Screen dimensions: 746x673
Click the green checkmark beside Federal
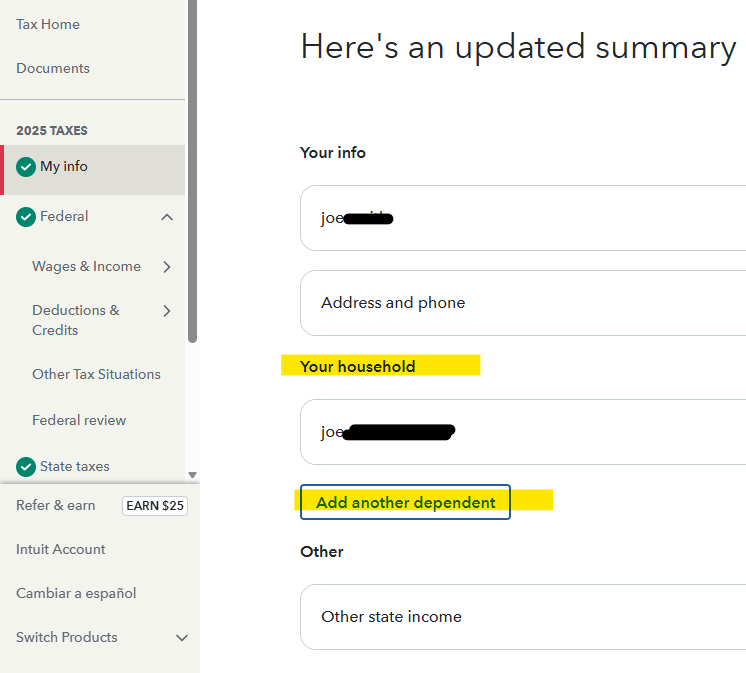pos(26,217)
